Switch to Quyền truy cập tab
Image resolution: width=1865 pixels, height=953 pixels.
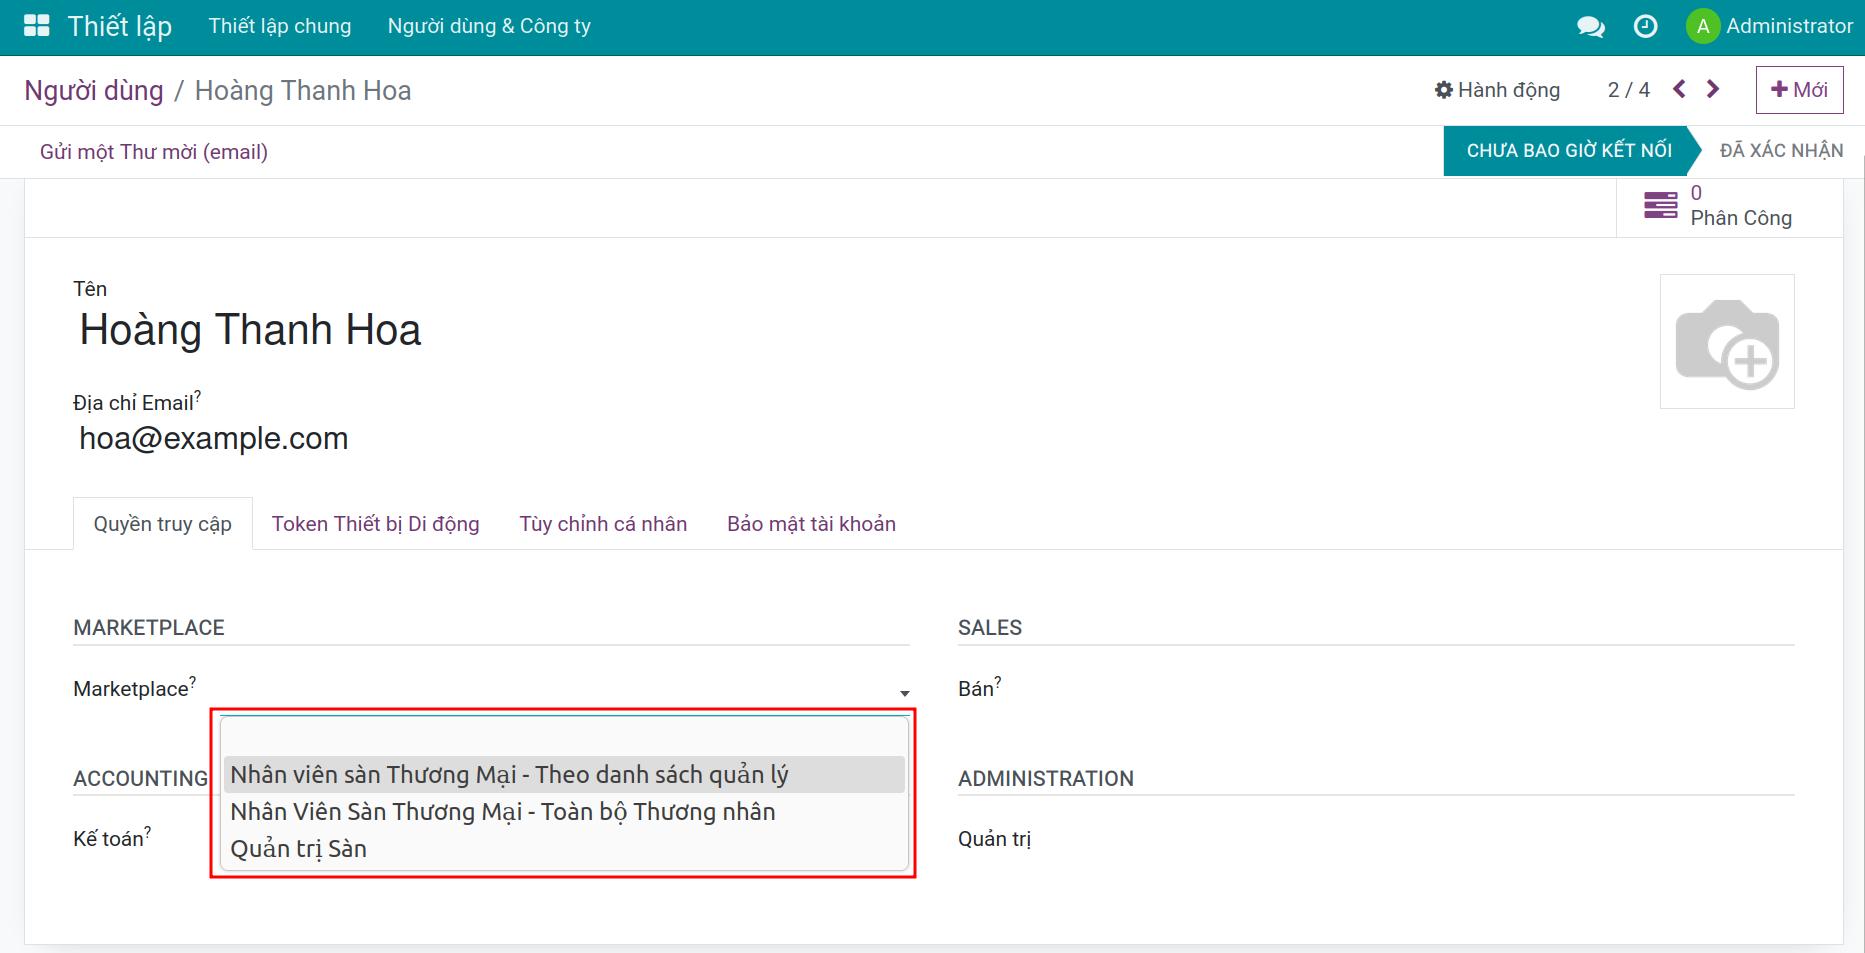point(163,524)
